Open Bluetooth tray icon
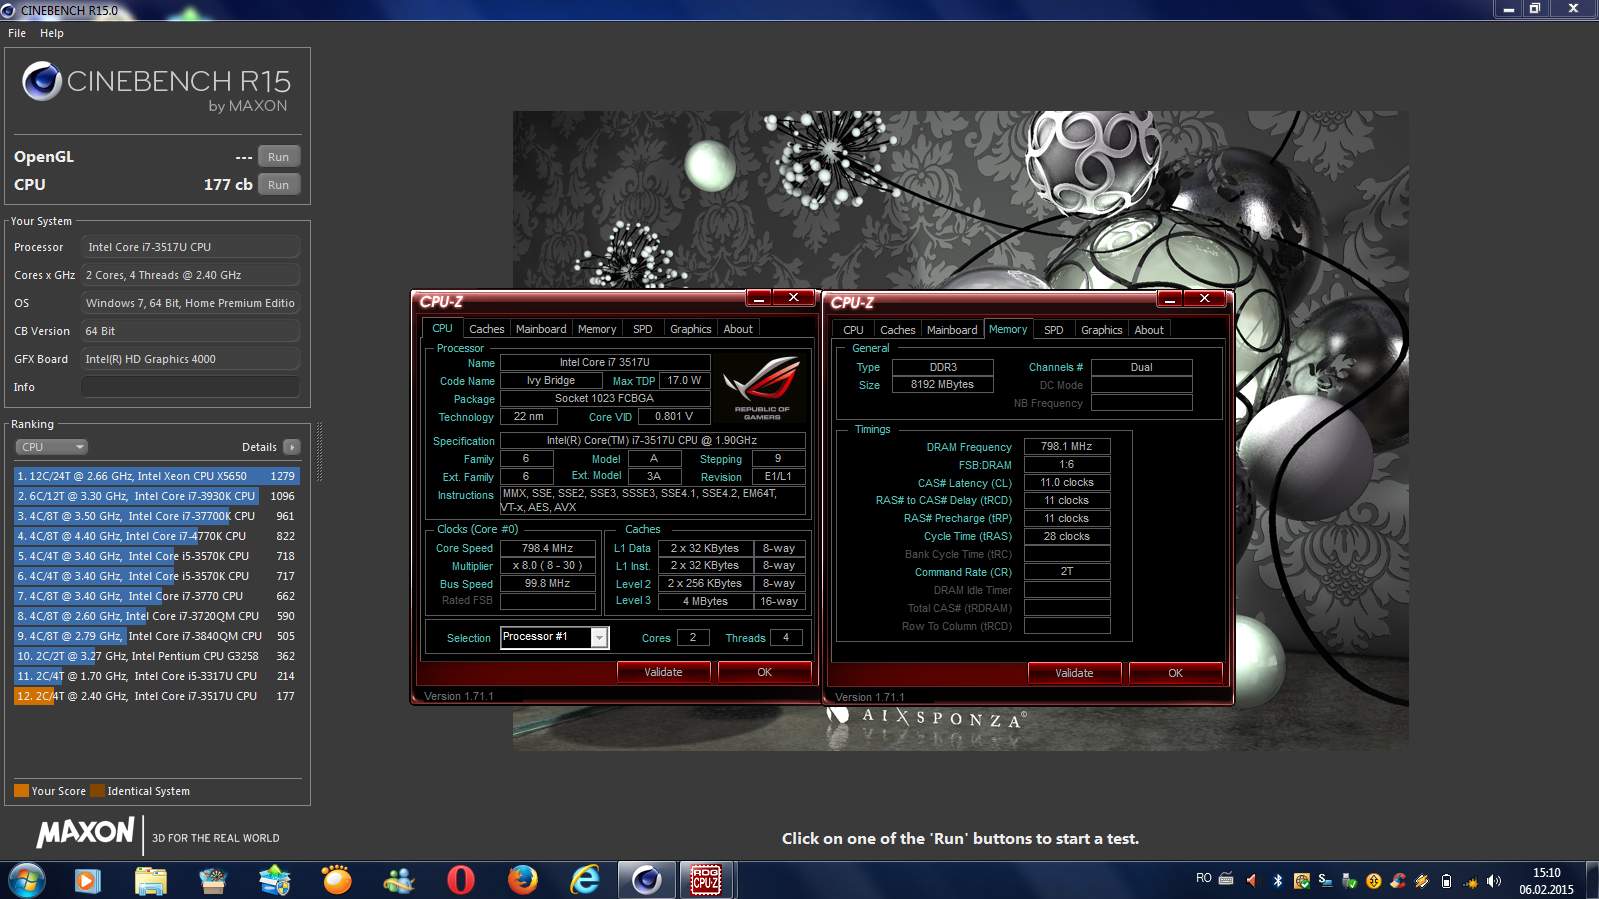 [x=1277, y=880]
